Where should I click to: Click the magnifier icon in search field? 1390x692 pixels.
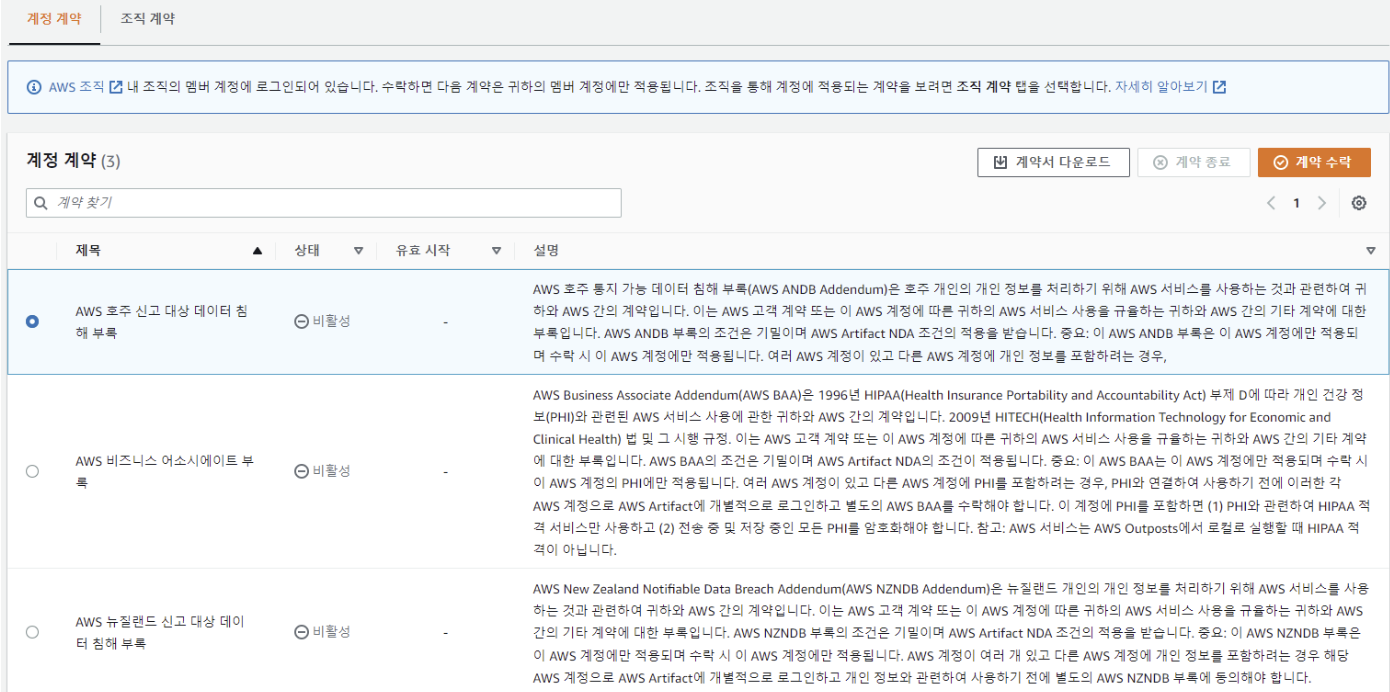[x=41, y=203]
